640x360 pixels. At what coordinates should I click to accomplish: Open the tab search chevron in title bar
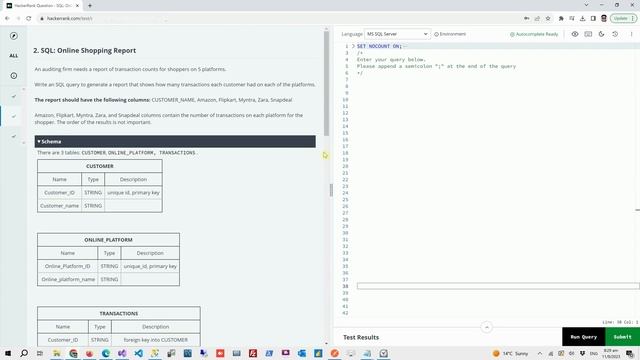point(587,5)
